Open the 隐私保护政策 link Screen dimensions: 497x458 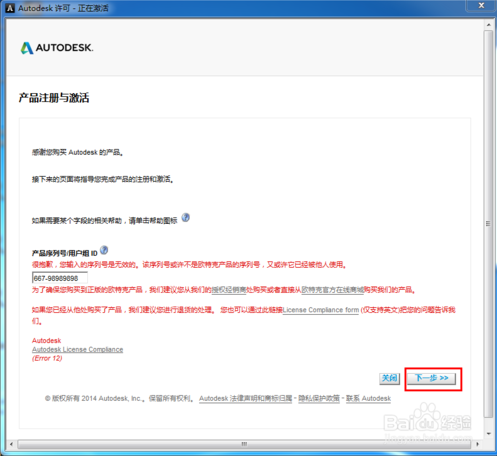pyautogui.click(x=319, y=398)
